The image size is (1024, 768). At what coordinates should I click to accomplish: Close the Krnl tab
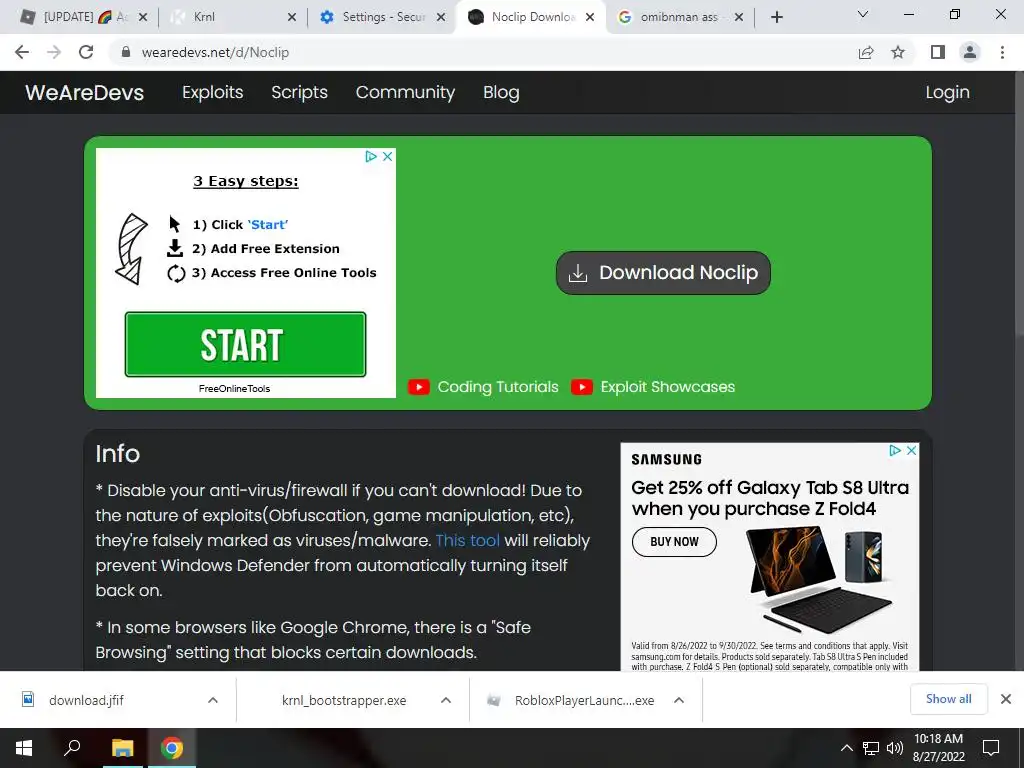click(x=292, y=17)
